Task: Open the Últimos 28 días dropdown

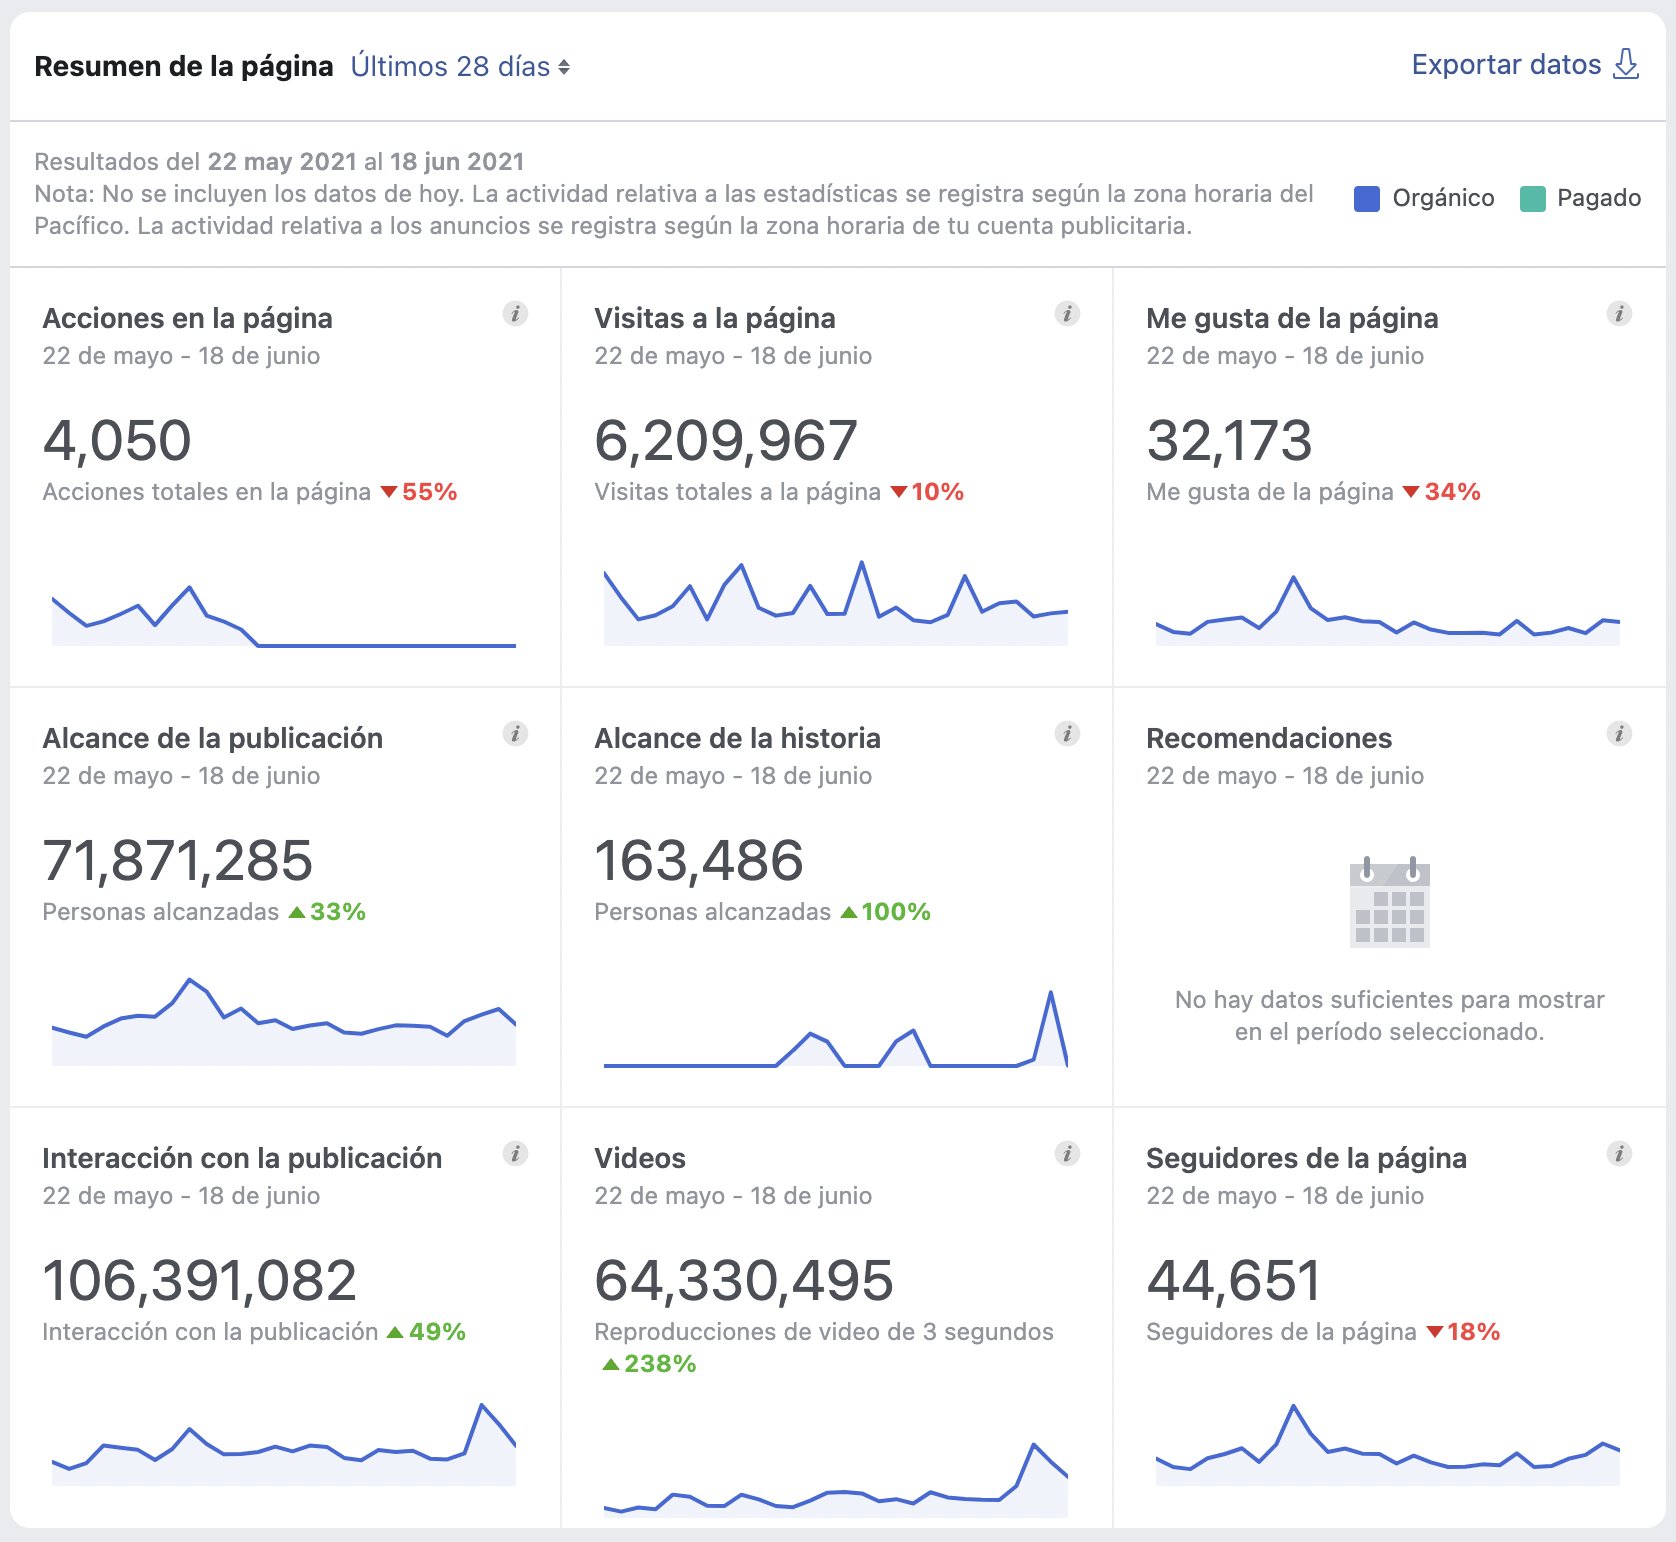Action: point(460,67)
